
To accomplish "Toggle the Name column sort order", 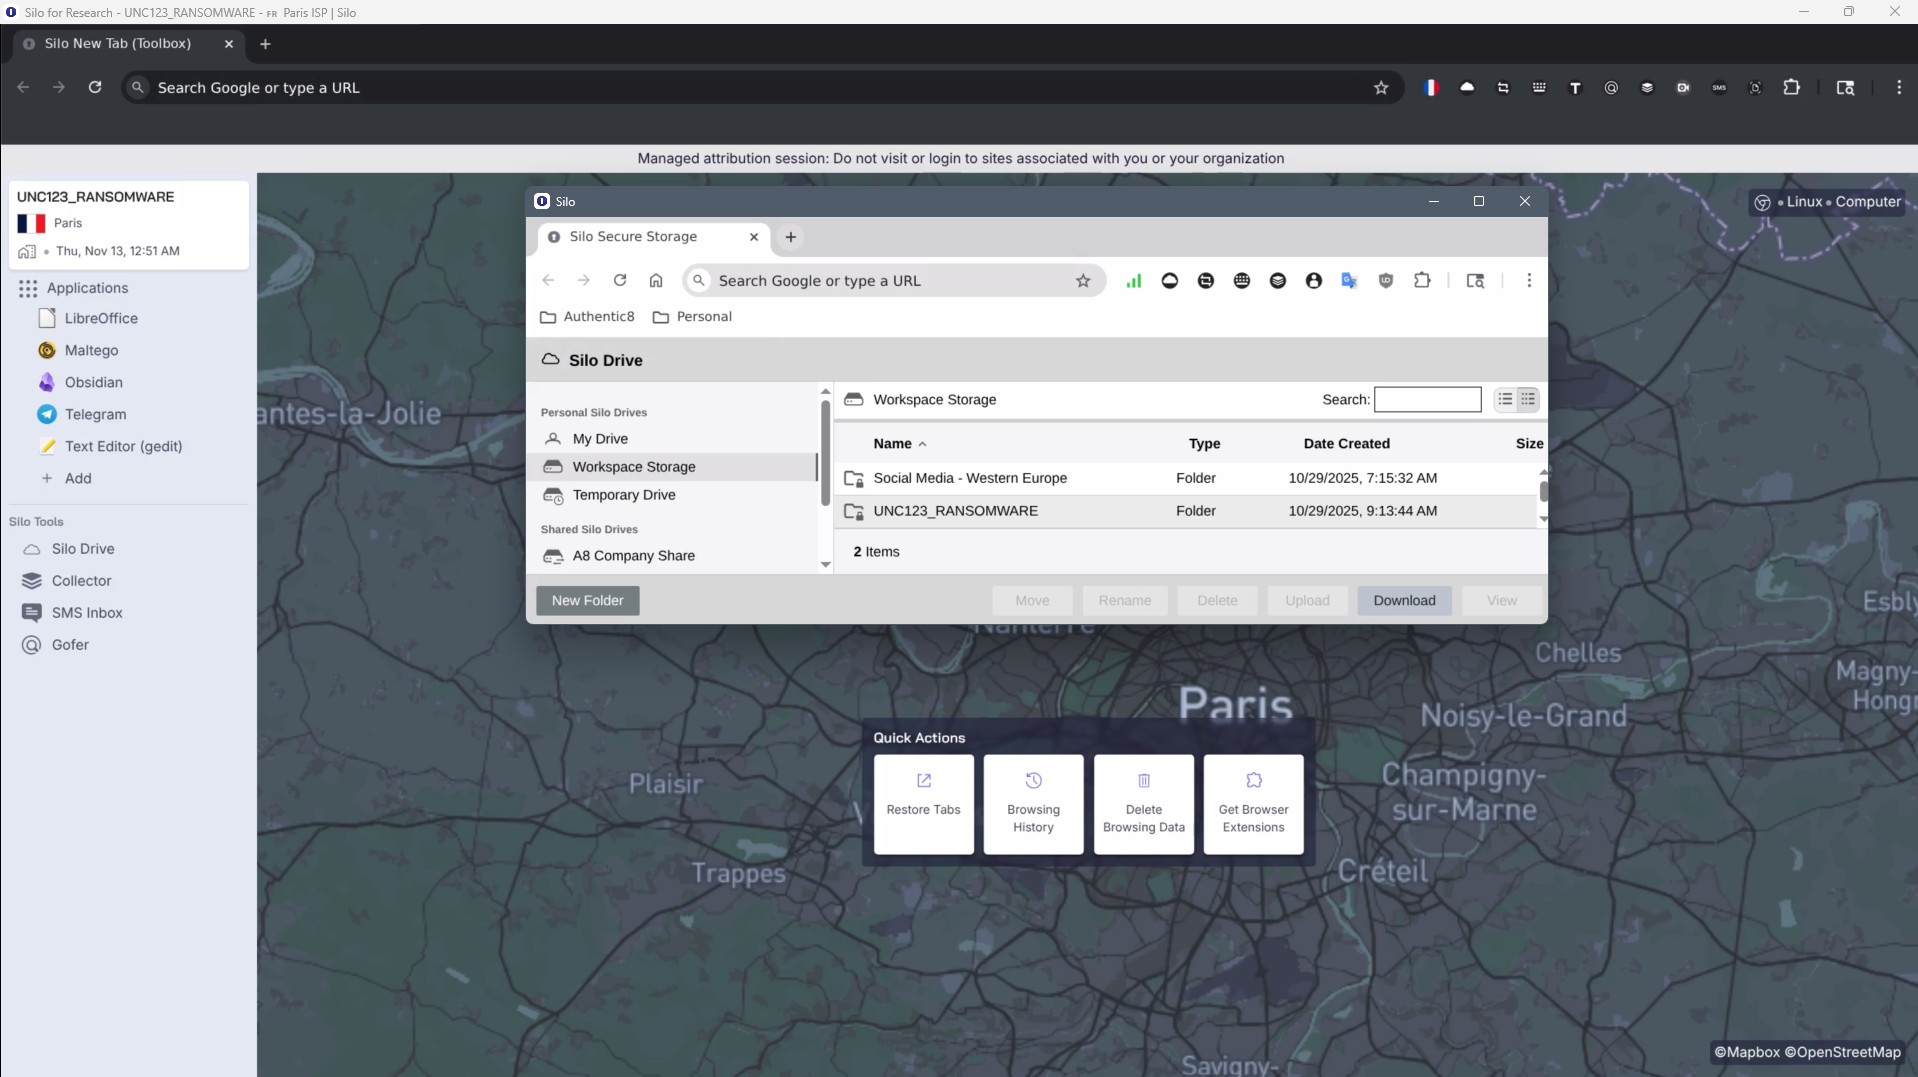I will click(x=898, y=444).
